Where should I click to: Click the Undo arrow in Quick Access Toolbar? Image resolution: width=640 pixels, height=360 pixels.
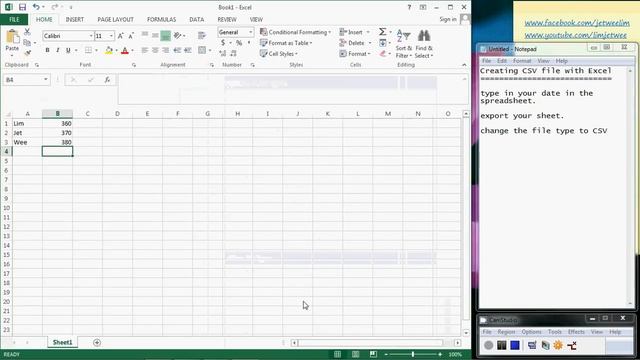[x=36, y=7]
